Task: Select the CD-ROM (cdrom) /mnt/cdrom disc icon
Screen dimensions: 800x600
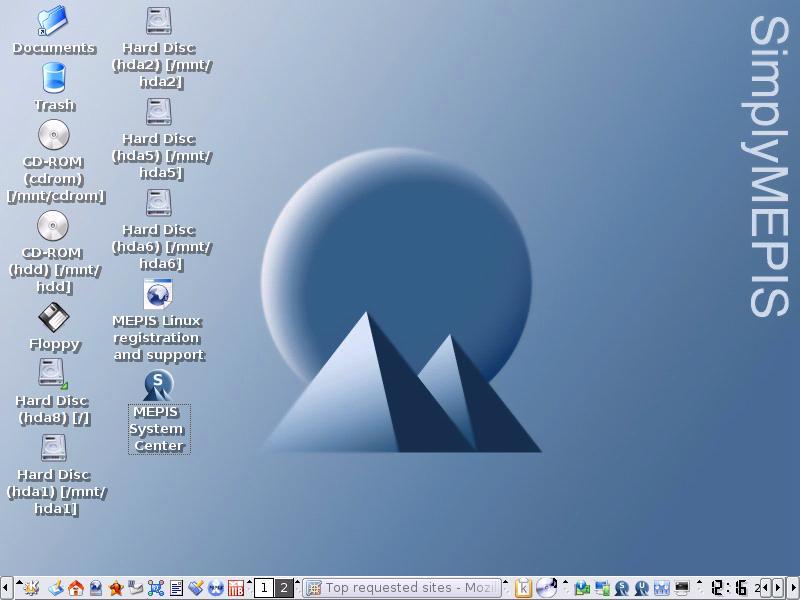Action: [x=54, y=135]
